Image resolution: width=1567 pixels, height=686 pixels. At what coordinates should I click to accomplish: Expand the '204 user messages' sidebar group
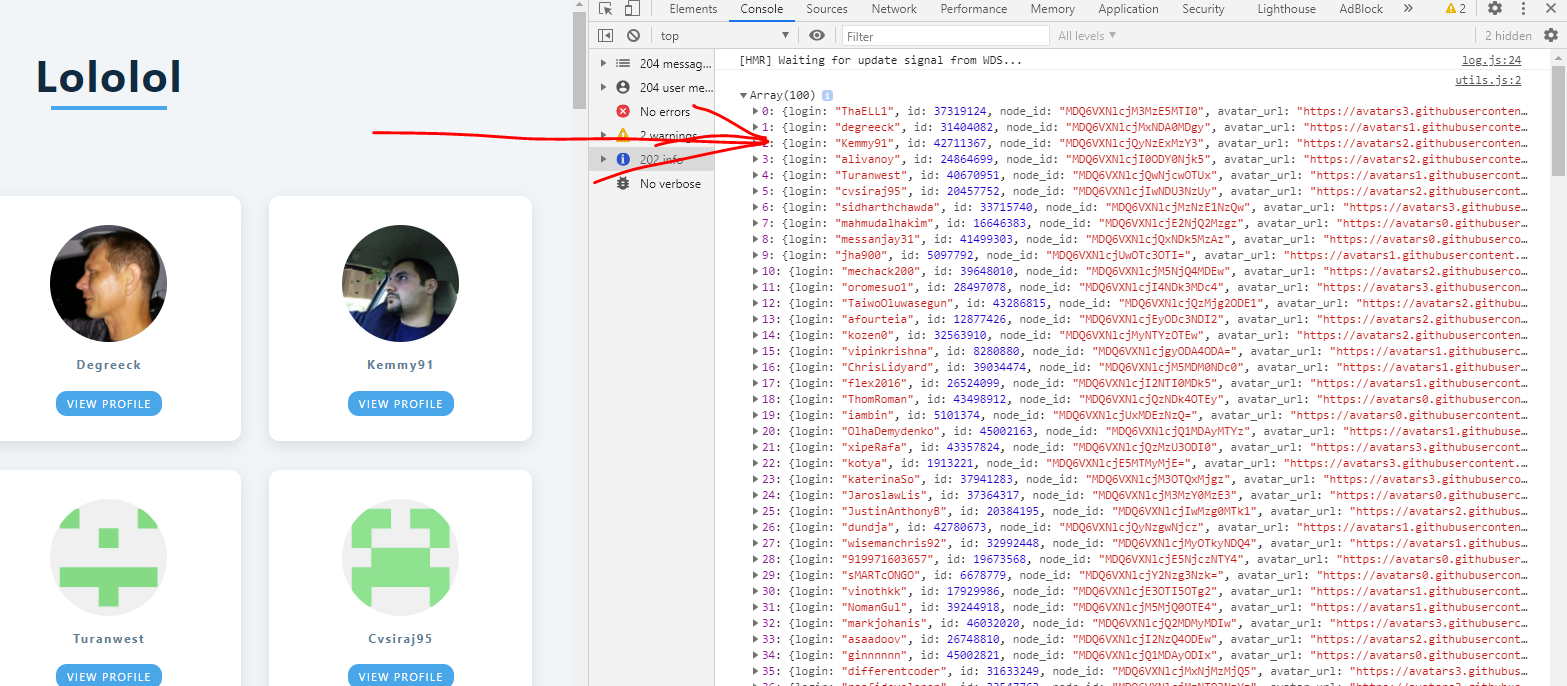tap(603, 88)
